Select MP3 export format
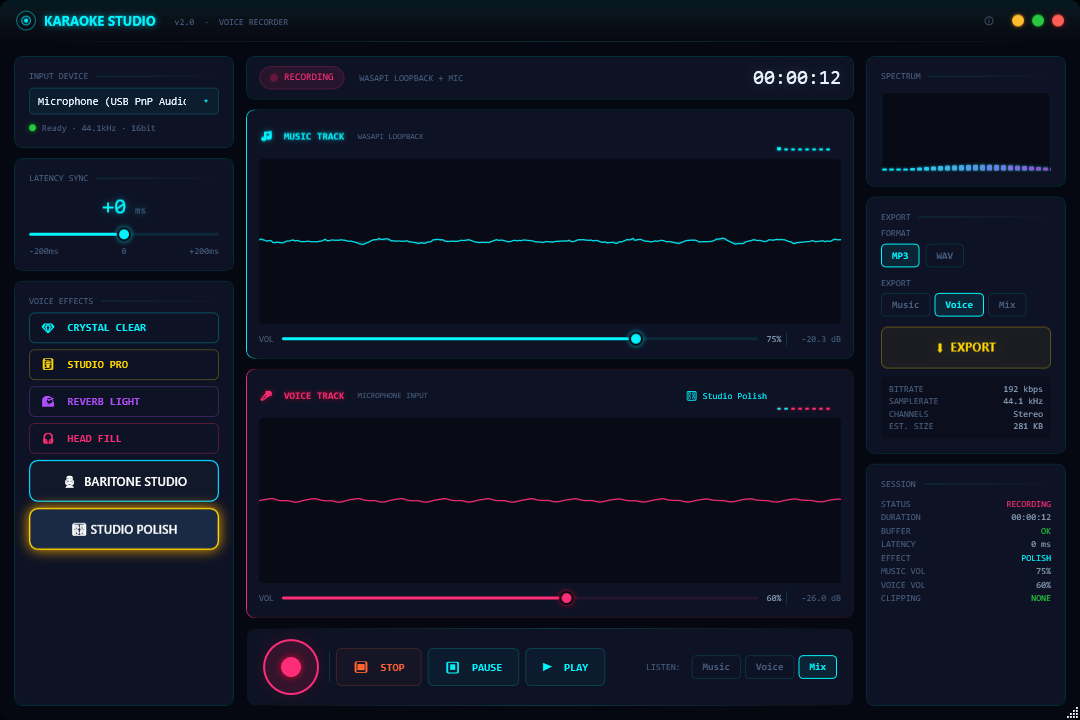 click(x=900, y=256)
